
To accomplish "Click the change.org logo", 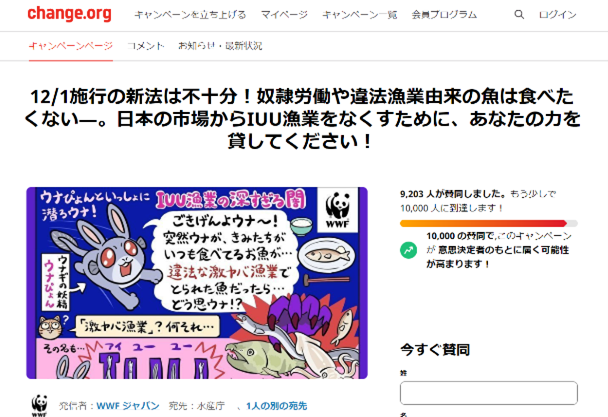I will [69, 14].
